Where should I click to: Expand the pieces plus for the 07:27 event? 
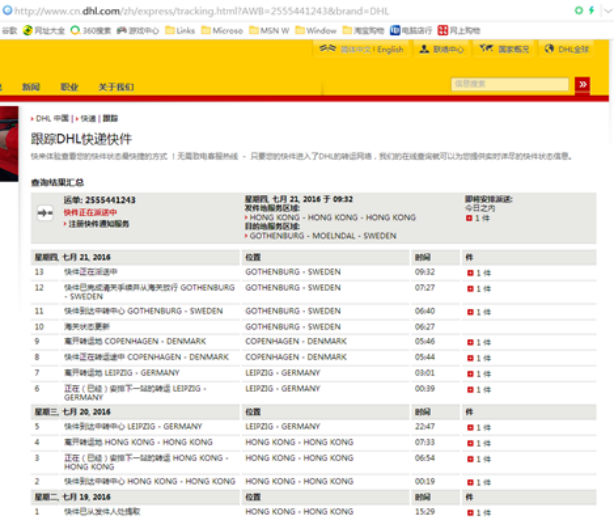[470, 289]
